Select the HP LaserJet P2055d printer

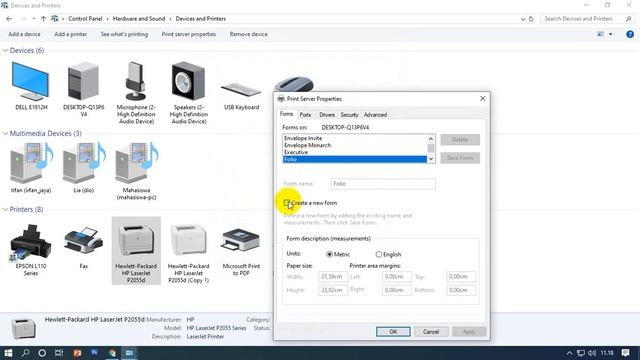pyautogui.click(x=136, y=251)
